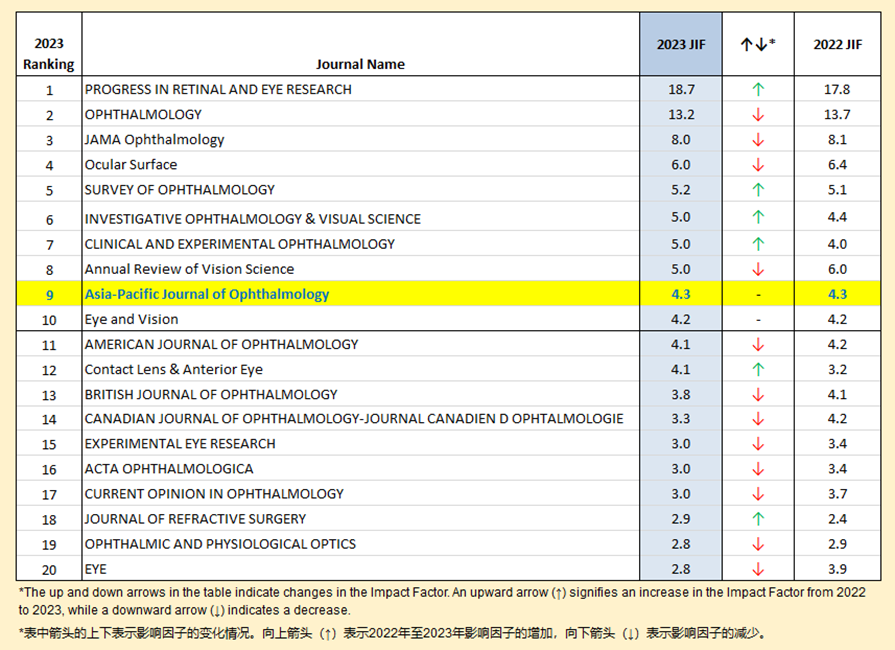Click the red down arrow for CANADIAN JOURNAL OF OPHTHALMOLOGY
Image resolution: width=895 pixels, height=650 pixels.
tap(758, 419)
